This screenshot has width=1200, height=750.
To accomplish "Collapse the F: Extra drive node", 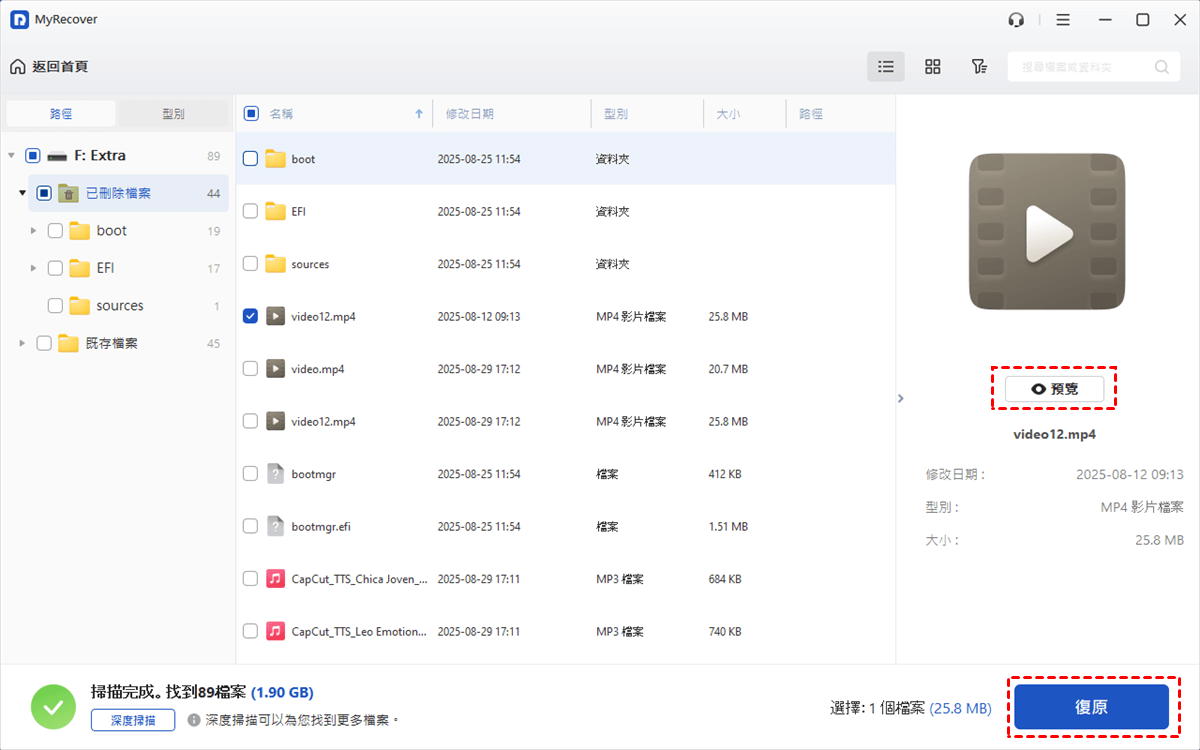I will tap(11, 156).
